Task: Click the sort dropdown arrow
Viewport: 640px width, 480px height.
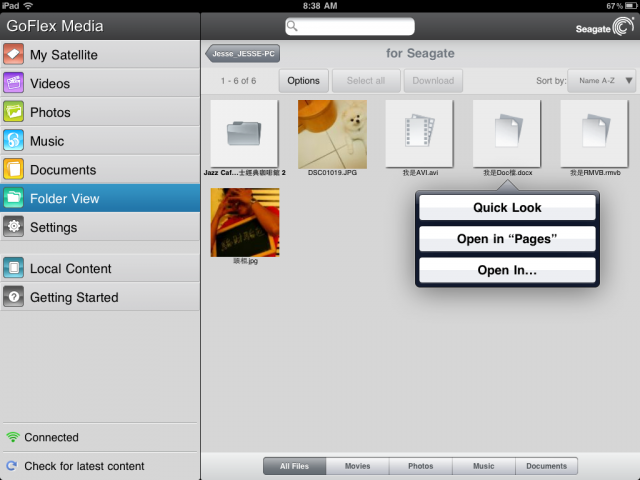Action: click(x=629, y=81)
